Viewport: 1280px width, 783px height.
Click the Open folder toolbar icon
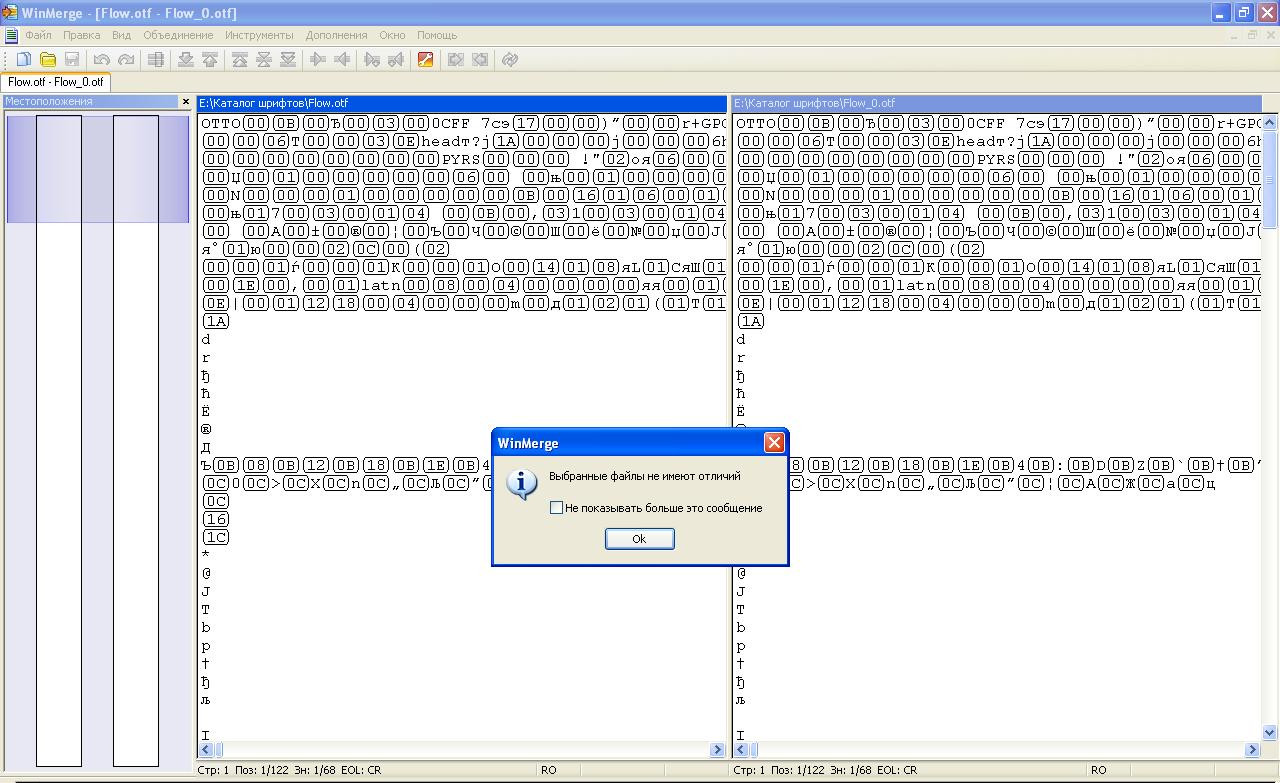point(47,60)
